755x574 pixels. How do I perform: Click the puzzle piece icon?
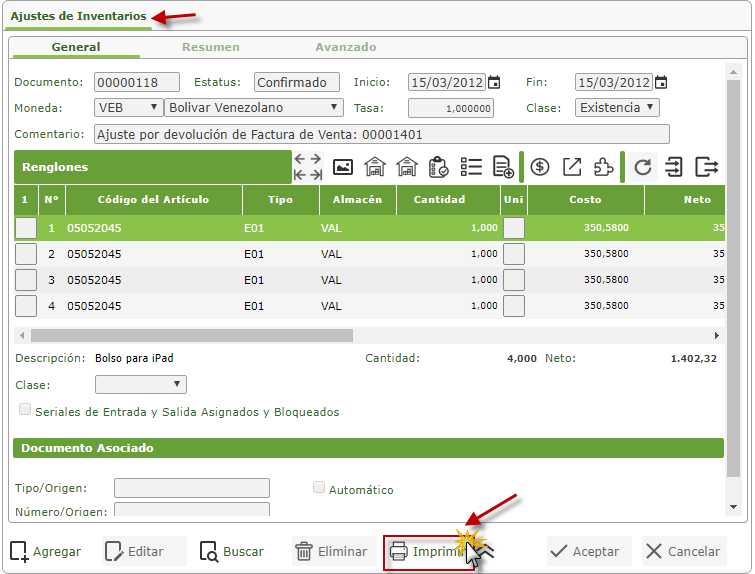point(604,167)
